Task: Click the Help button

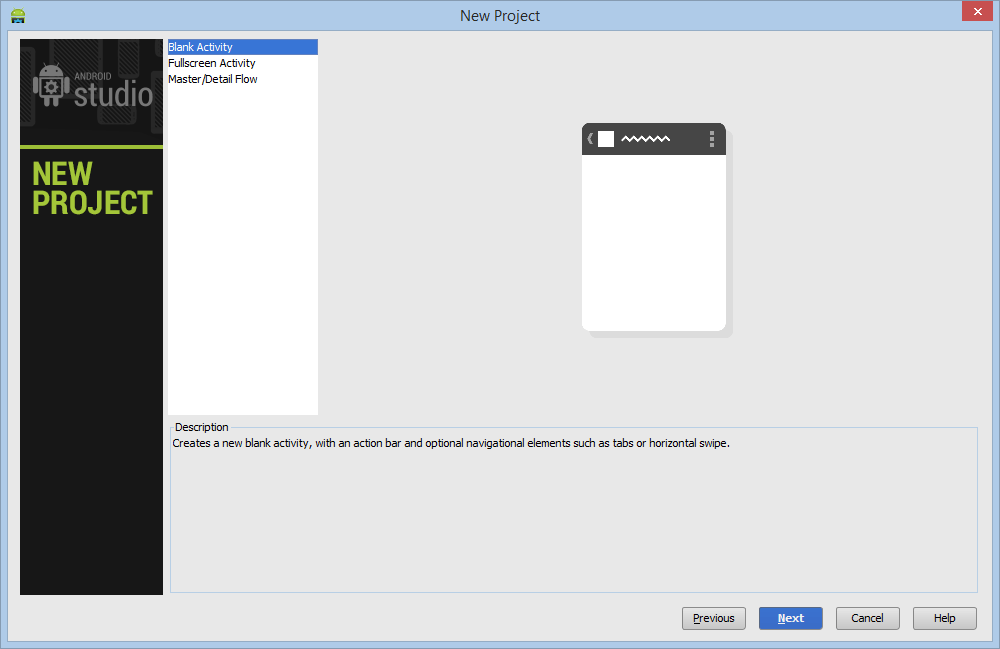Action: (x=944, y=617)
